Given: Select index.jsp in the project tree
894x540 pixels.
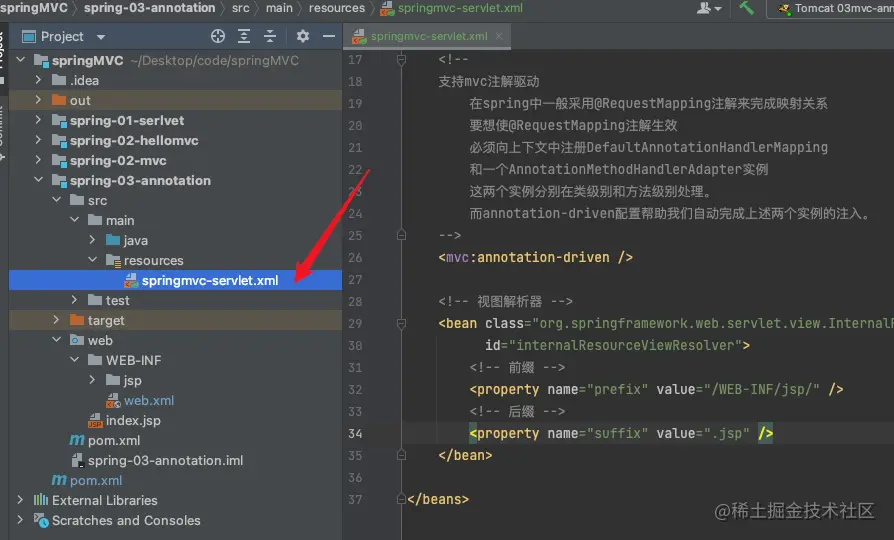Looking at the screenshot, I should [133, 420].
